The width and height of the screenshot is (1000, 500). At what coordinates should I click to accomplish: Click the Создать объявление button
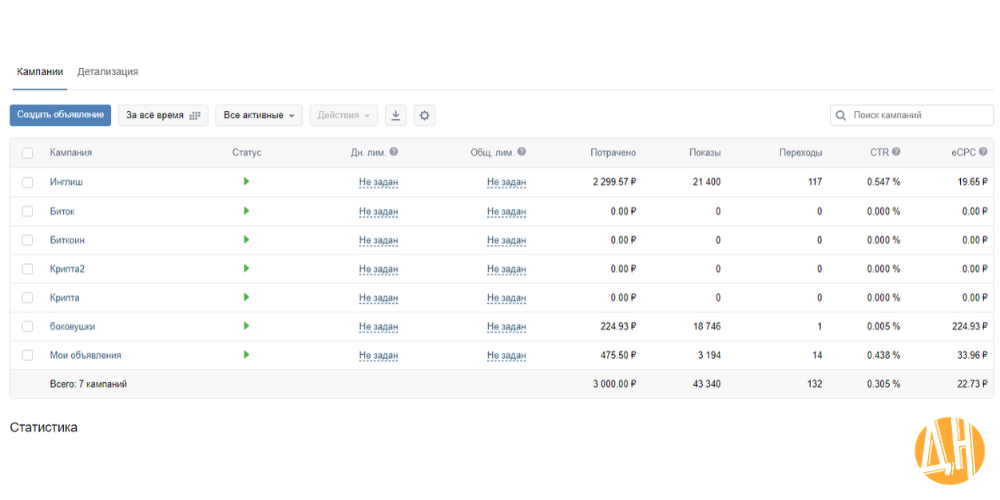coord(61,115)
